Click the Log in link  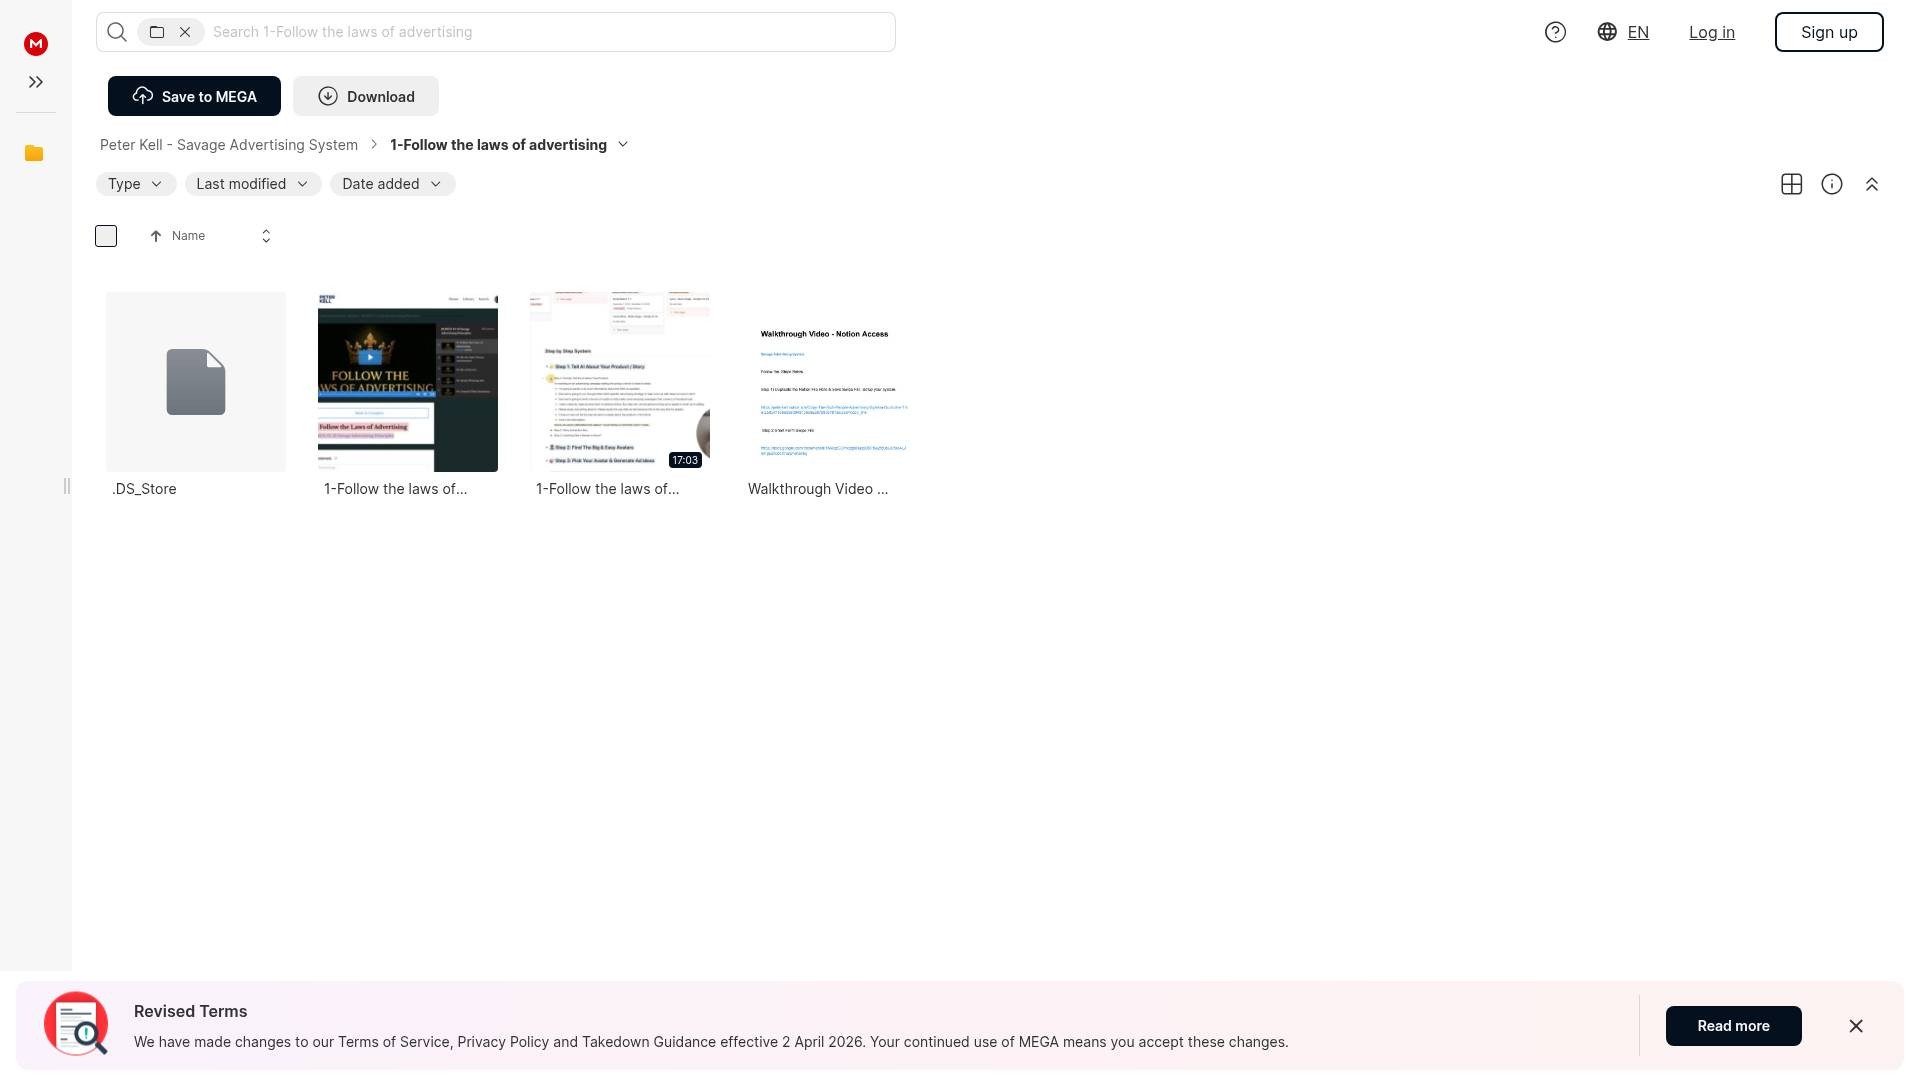(x=1711, y=32)
